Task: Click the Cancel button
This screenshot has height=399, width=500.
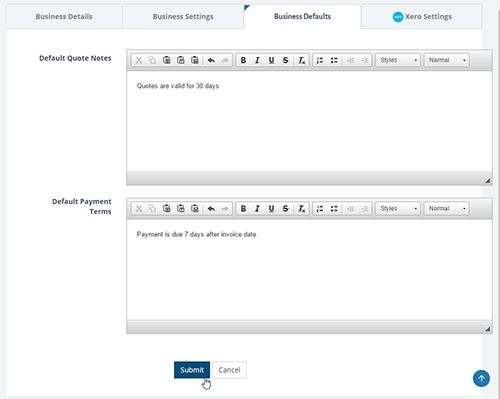Action: [x=229, y=370]
